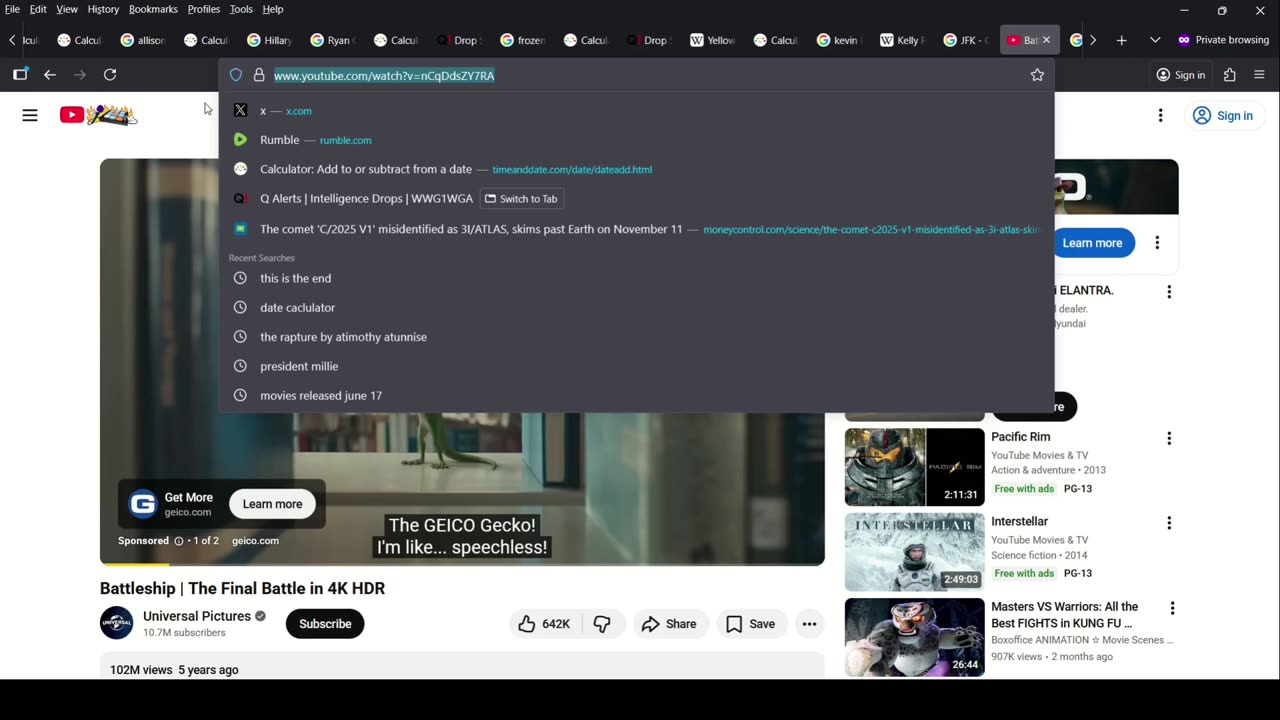Bookmark this page with the star
Viewport: 1280px width, 720px height.
(1037, 75)
